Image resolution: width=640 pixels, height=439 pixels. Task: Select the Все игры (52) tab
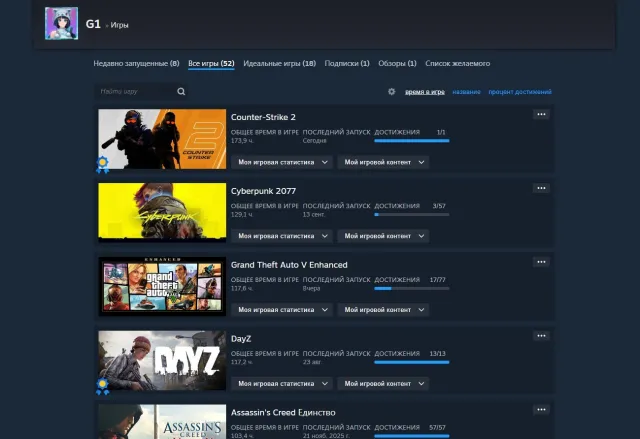click(x=211, y=63)
